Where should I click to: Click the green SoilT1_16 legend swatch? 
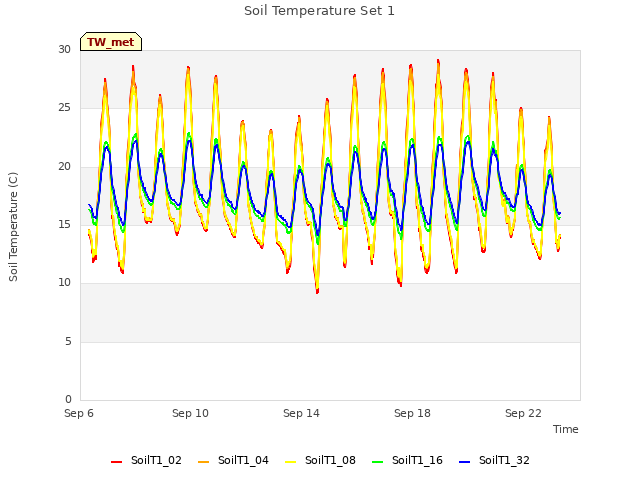(x=378, y=462)
